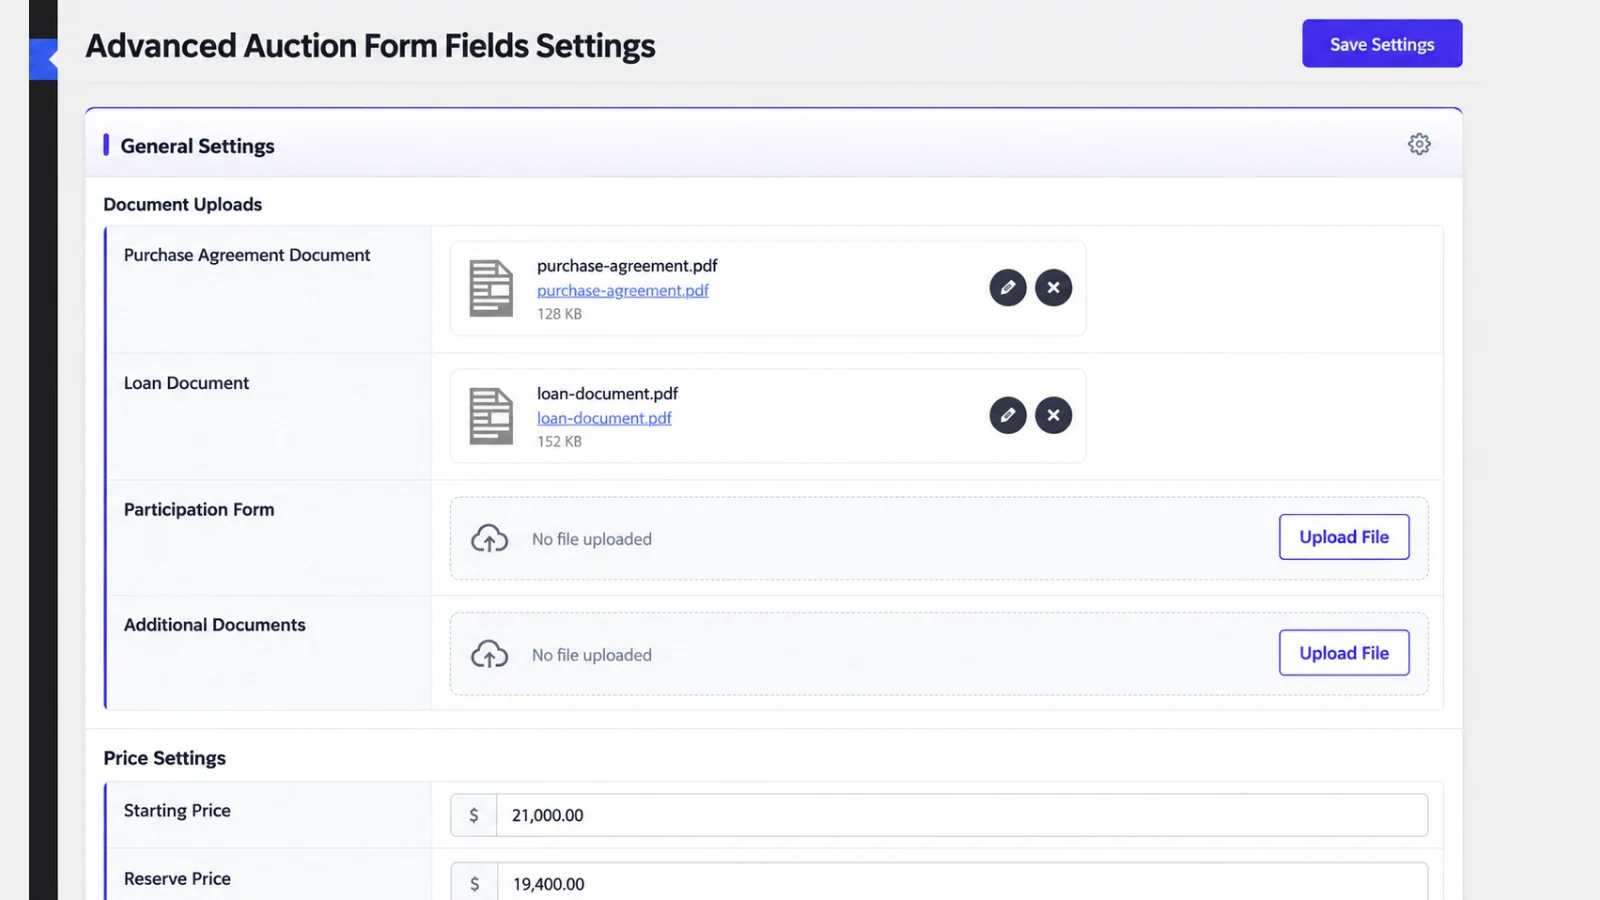Upload File for Additional Documents
This screenshot has height=900, width=1600.
[1344, 653]
